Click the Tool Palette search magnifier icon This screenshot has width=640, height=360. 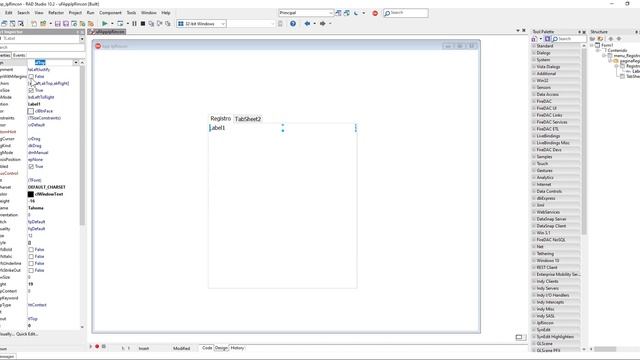(556, 39)
